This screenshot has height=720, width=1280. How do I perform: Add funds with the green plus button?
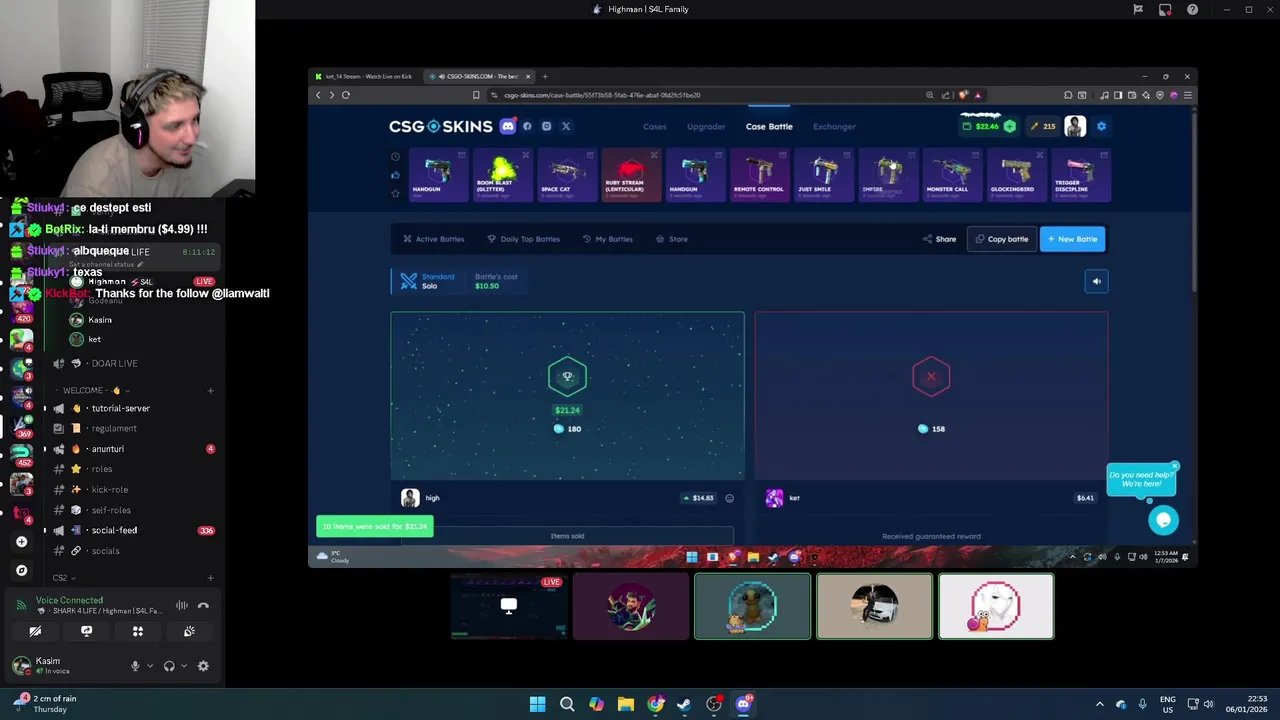tap(1009, 126)
